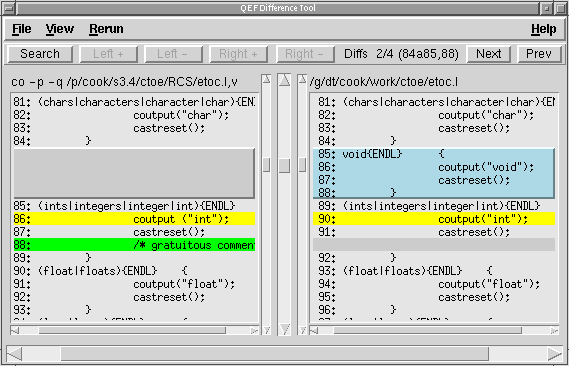Go to the Next difference

[488, 54]
